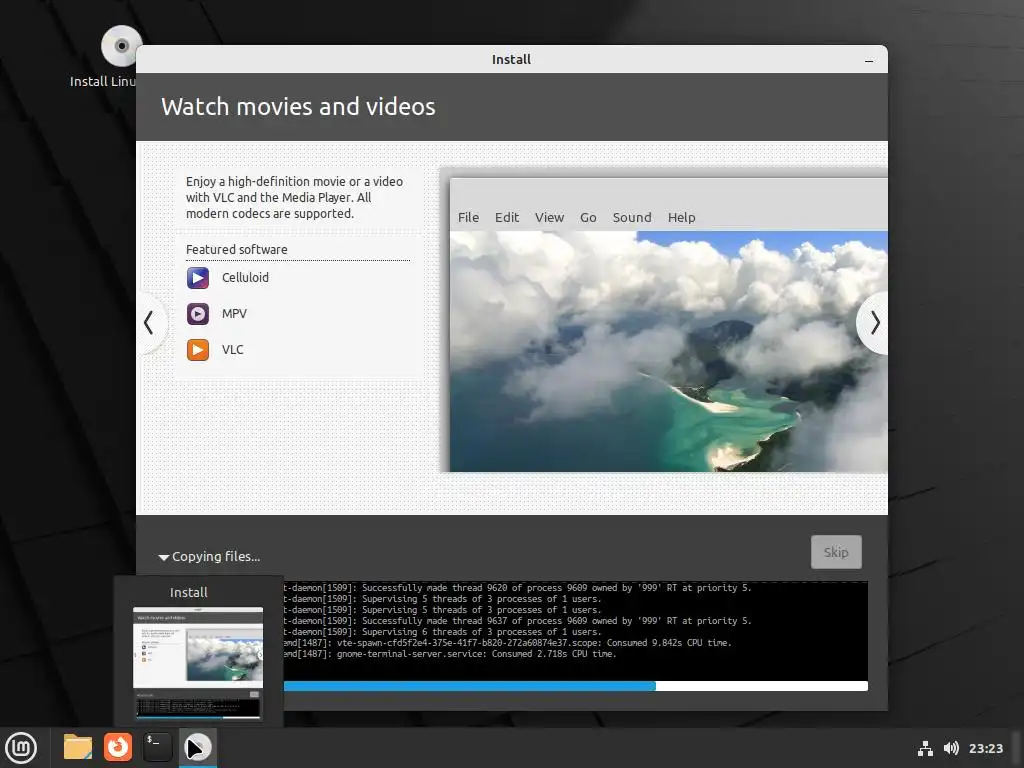
Task: Click Sound in the slideshow player menu
Action: [x=632, y=217]
